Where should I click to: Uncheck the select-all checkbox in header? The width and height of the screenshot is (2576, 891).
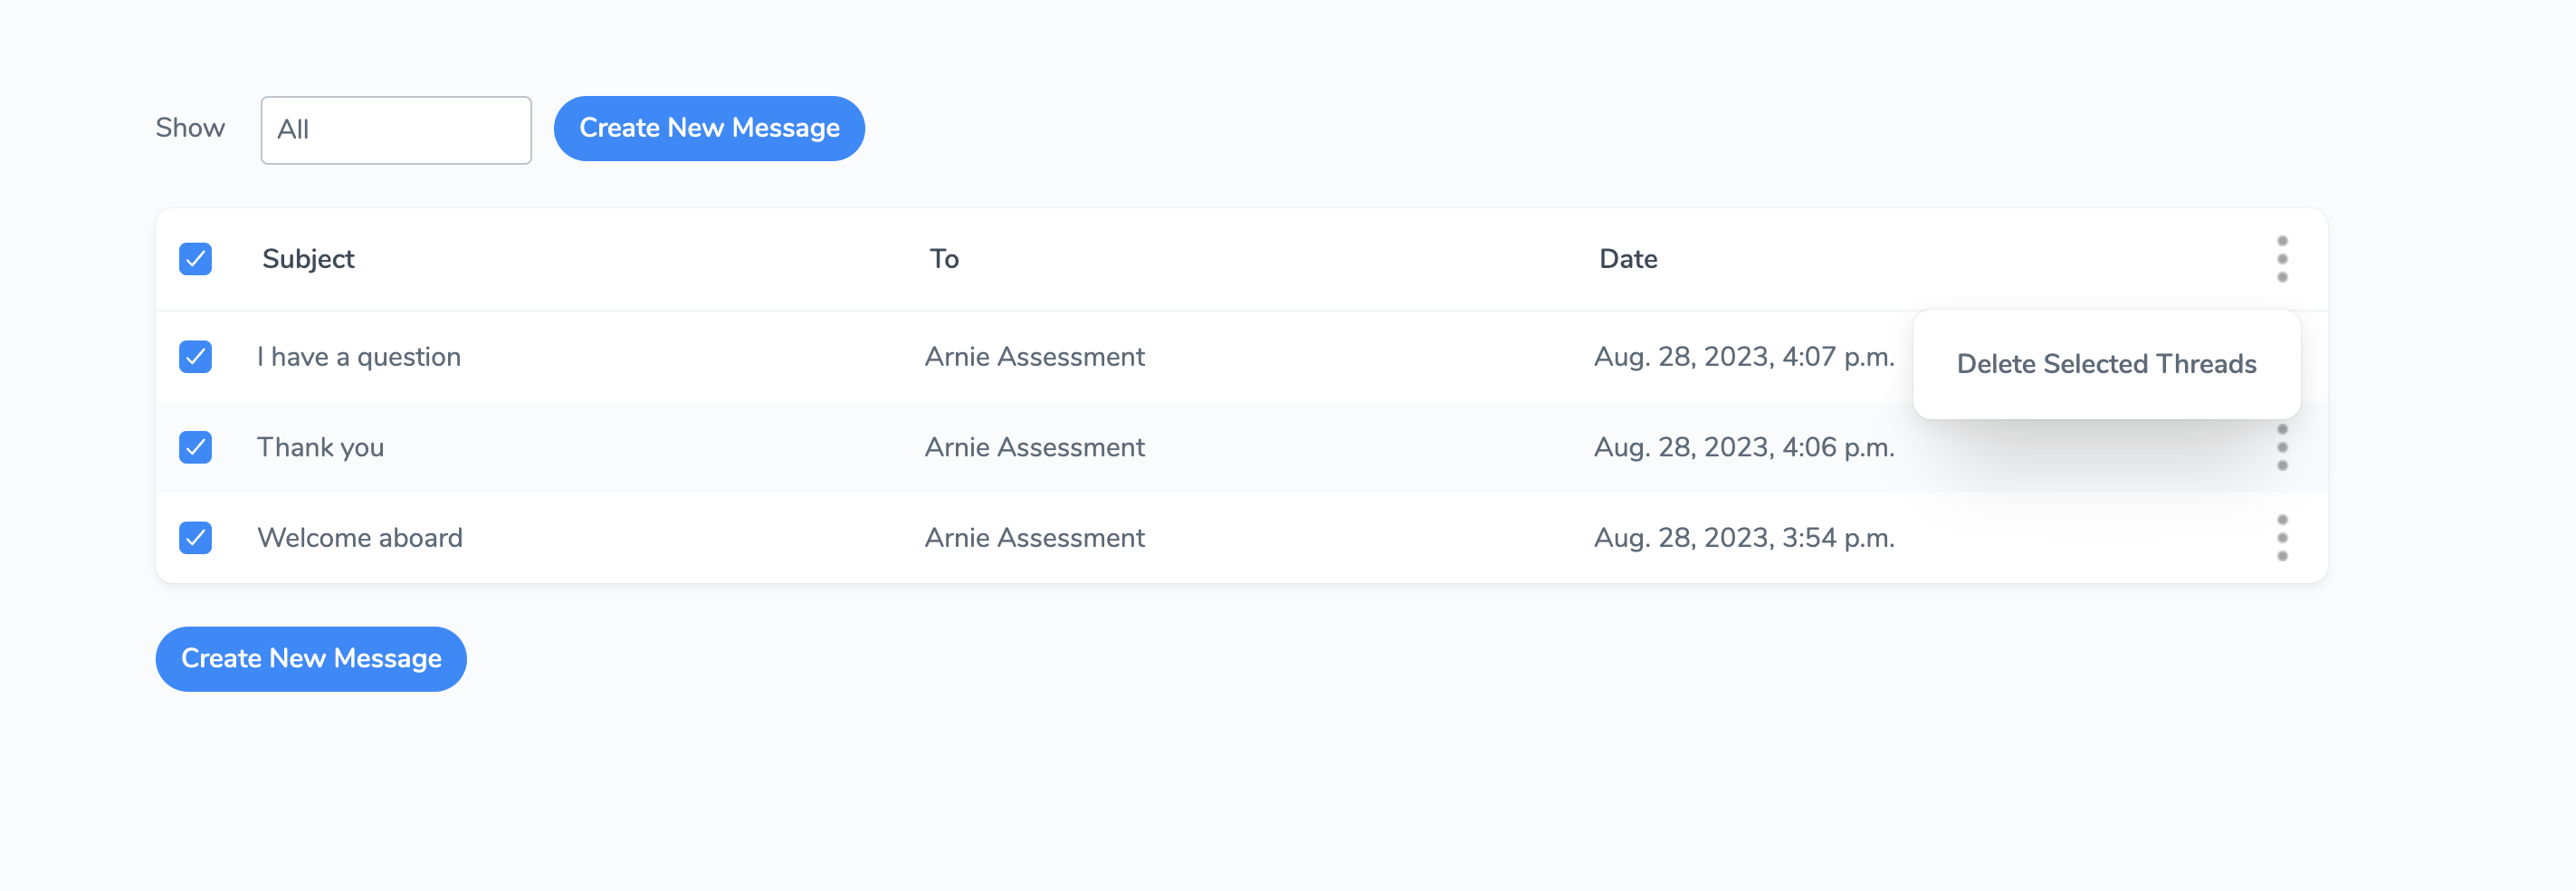(195, 259)
